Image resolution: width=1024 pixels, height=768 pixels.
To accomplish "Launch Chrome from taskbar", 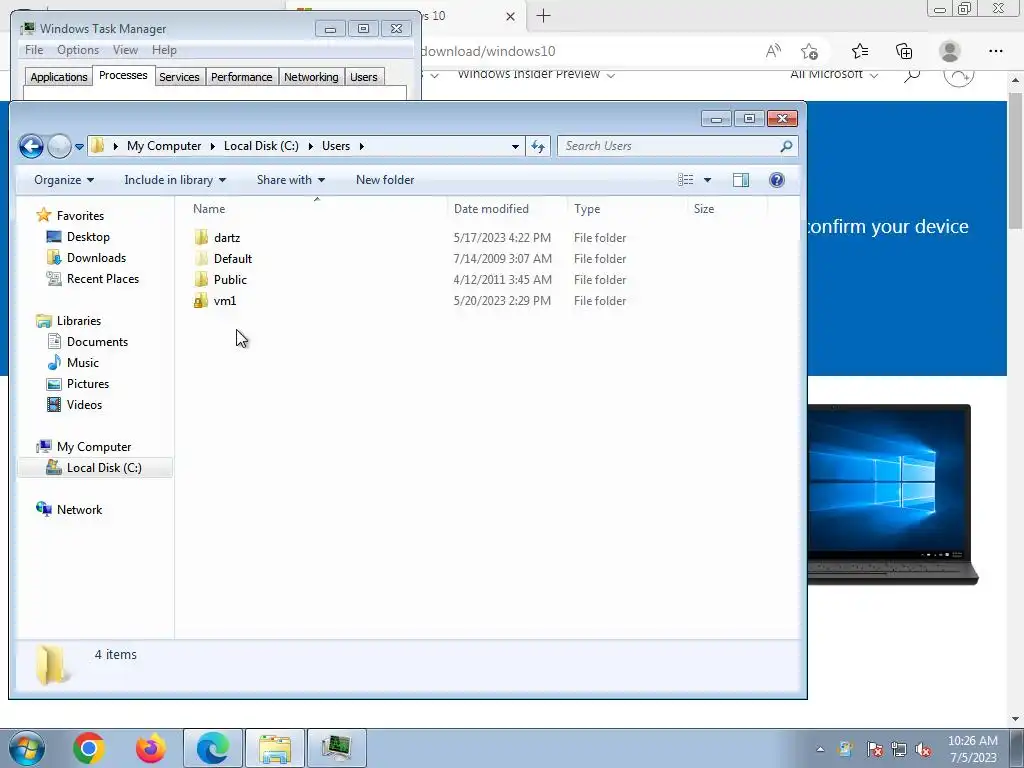I will point(89,748).
